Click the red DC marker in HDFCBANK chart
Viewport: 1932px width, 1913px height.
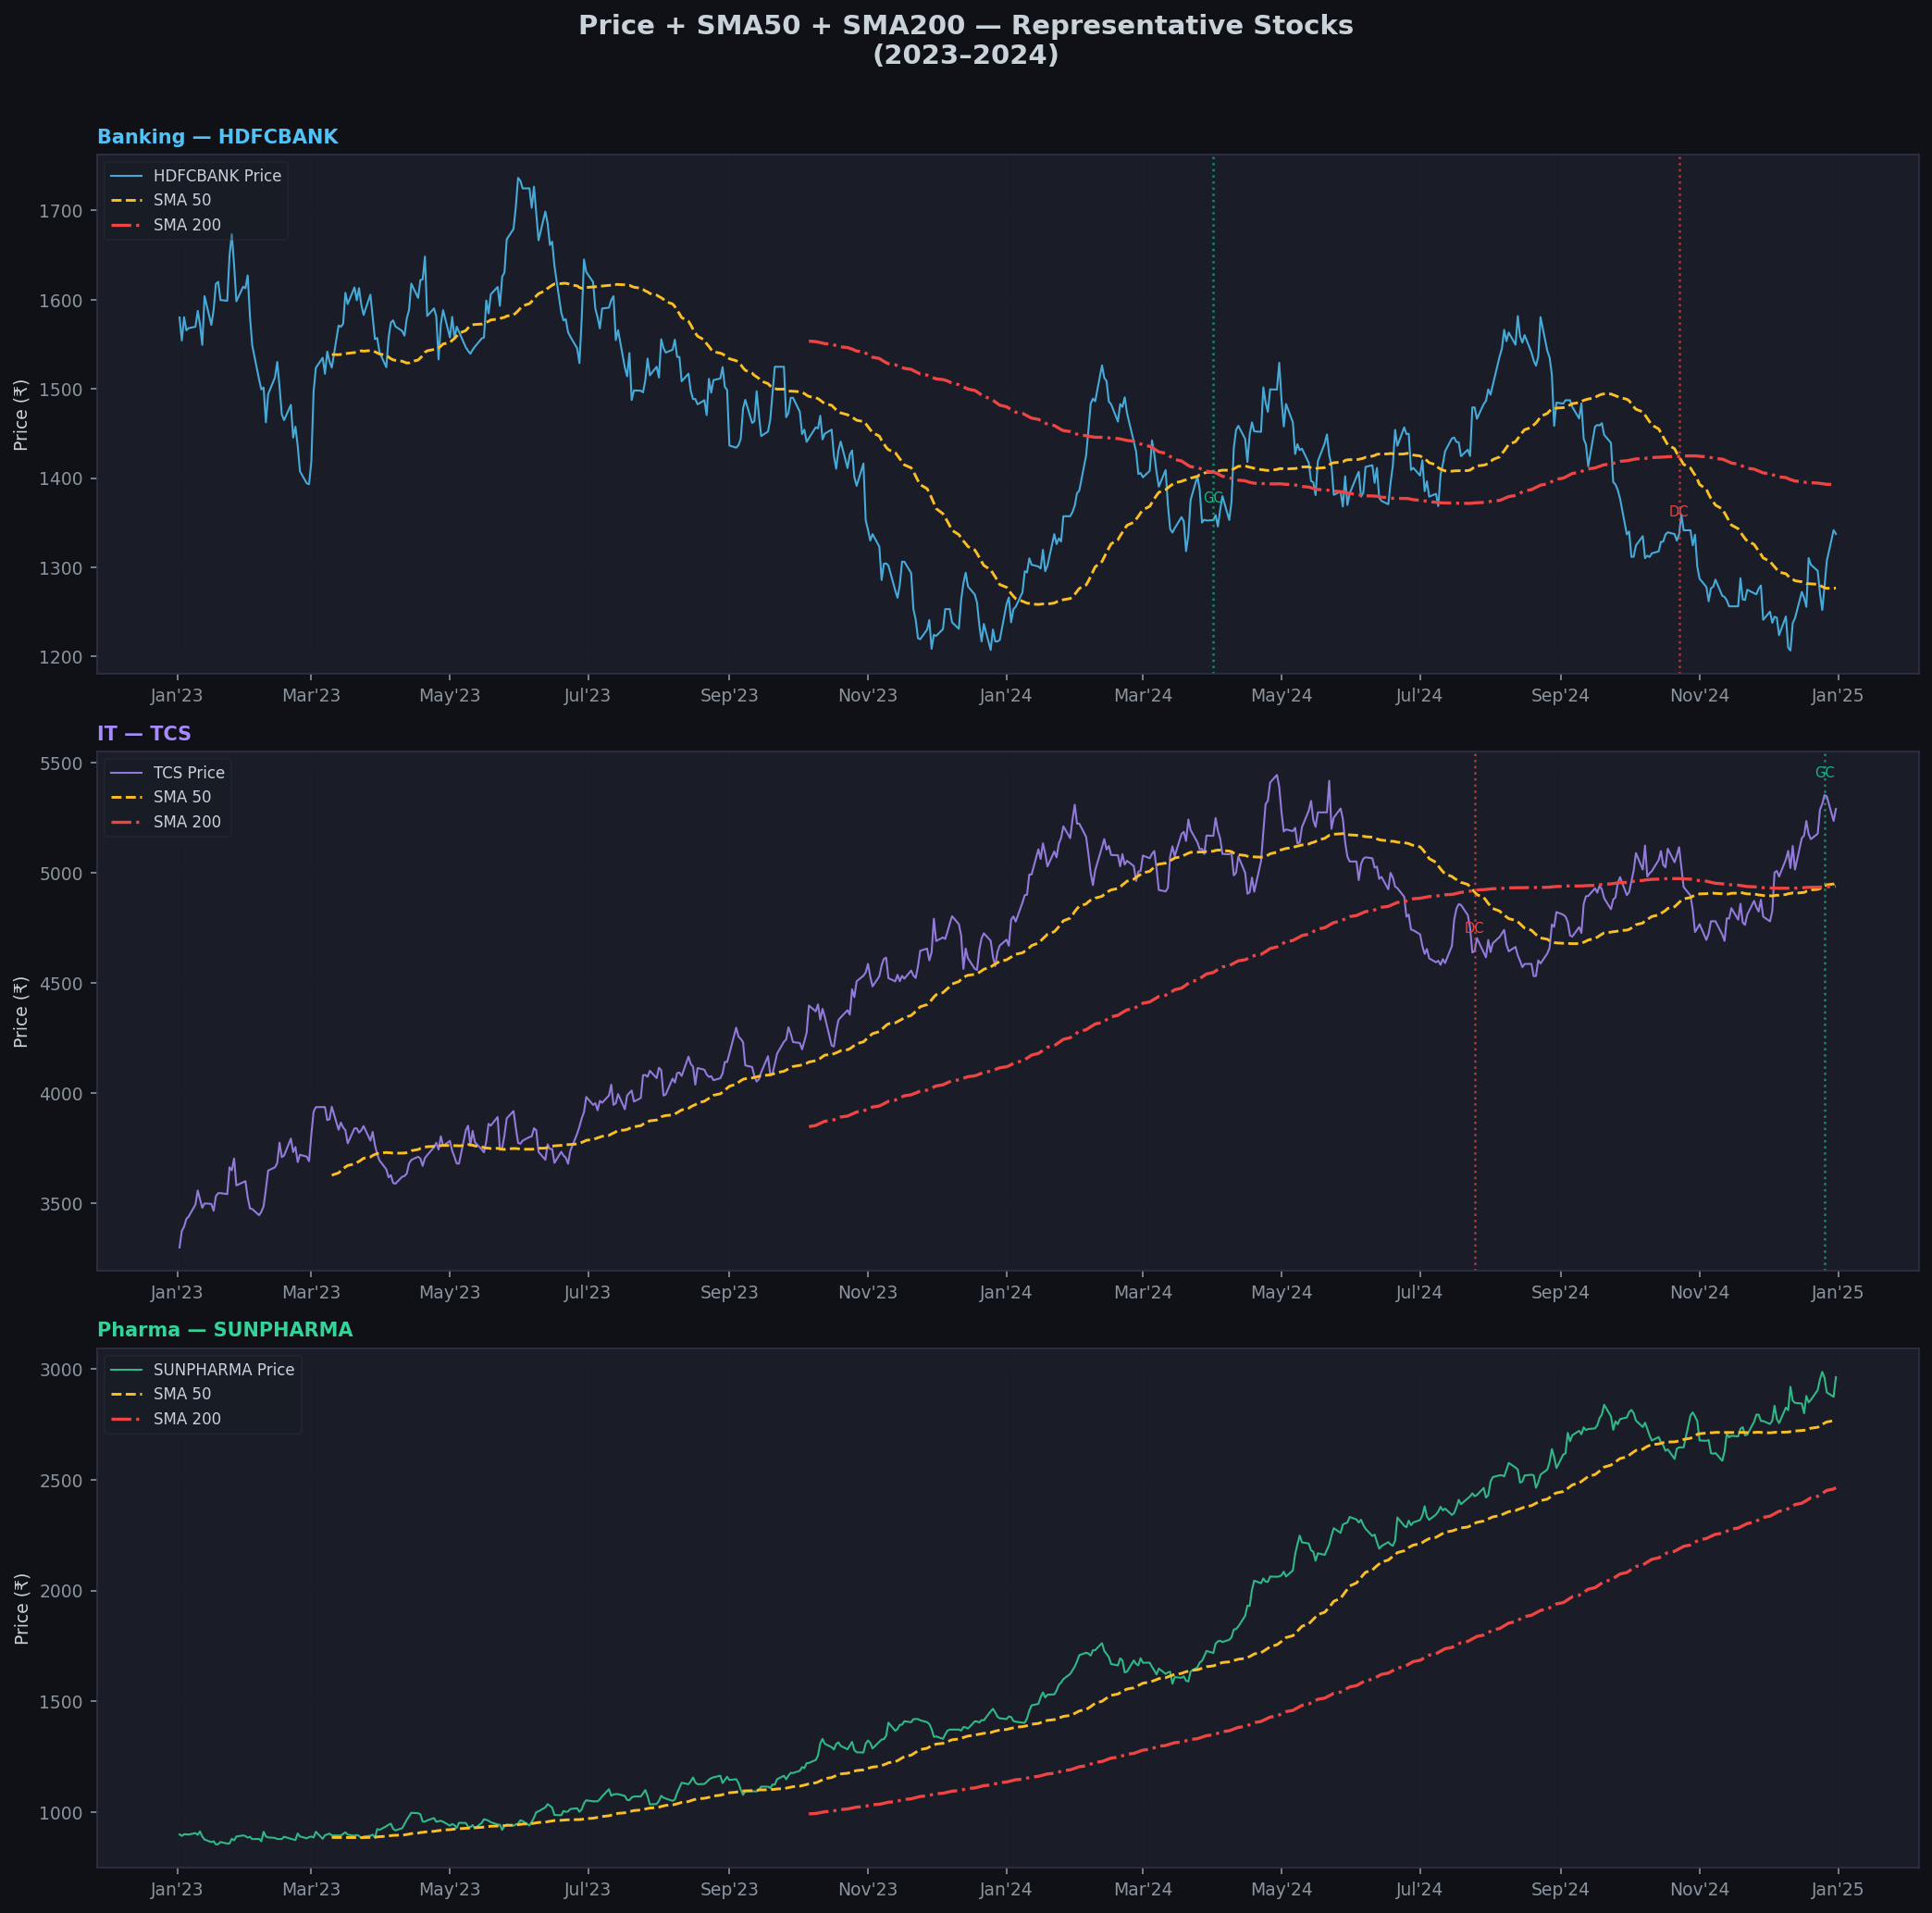[1679, 512]
